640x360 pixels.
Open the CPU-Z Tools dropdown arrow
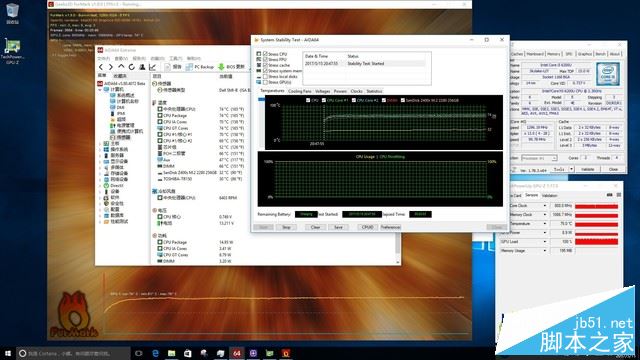[571, 169]
